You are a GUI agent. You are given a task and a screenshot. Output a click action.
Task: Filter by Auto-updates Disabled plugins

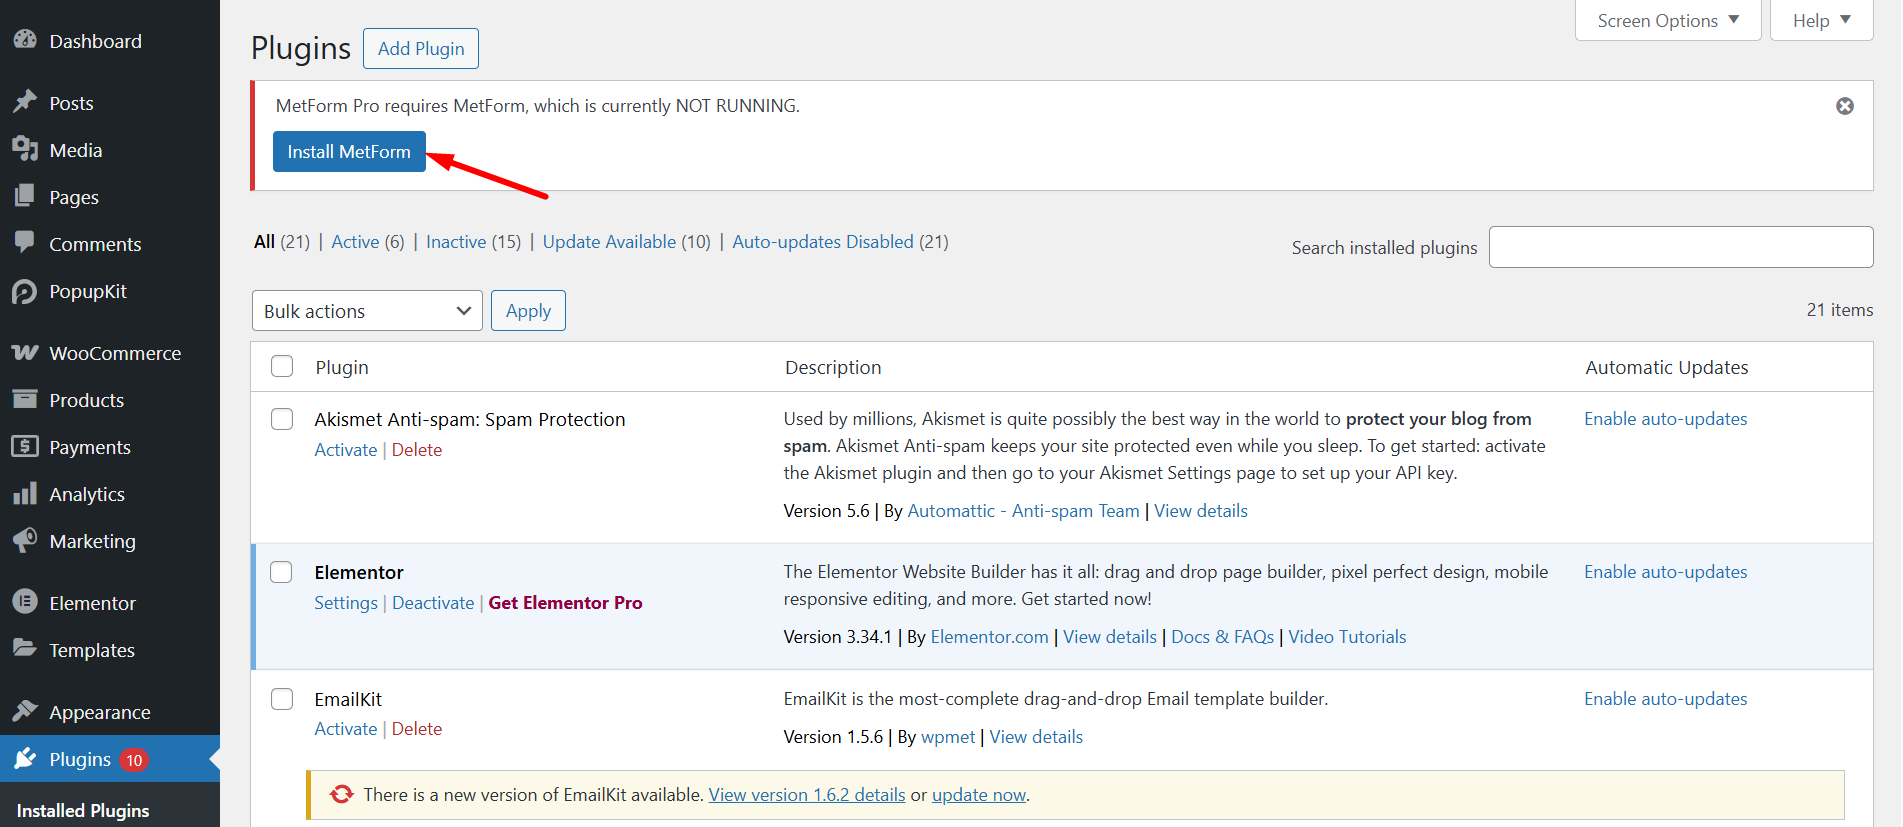(x=823, y=242)
